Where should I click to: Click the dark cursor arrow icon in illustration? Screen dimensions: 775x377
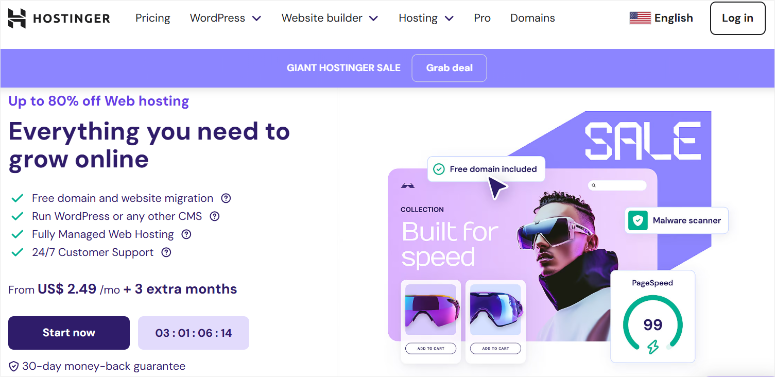click(497, 189)
